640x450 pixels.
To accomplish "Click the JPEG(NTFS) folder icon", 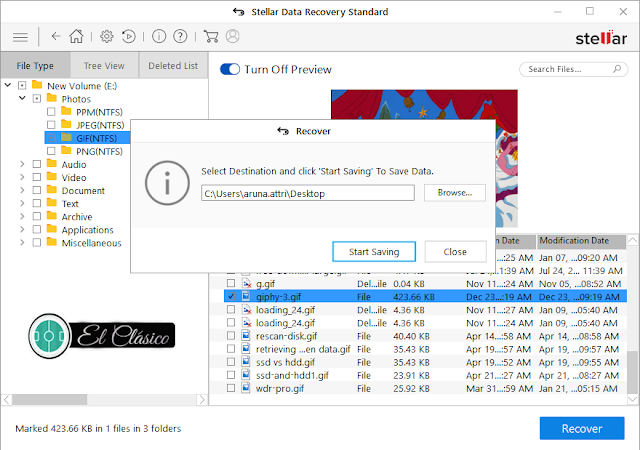I will point(66,124).
